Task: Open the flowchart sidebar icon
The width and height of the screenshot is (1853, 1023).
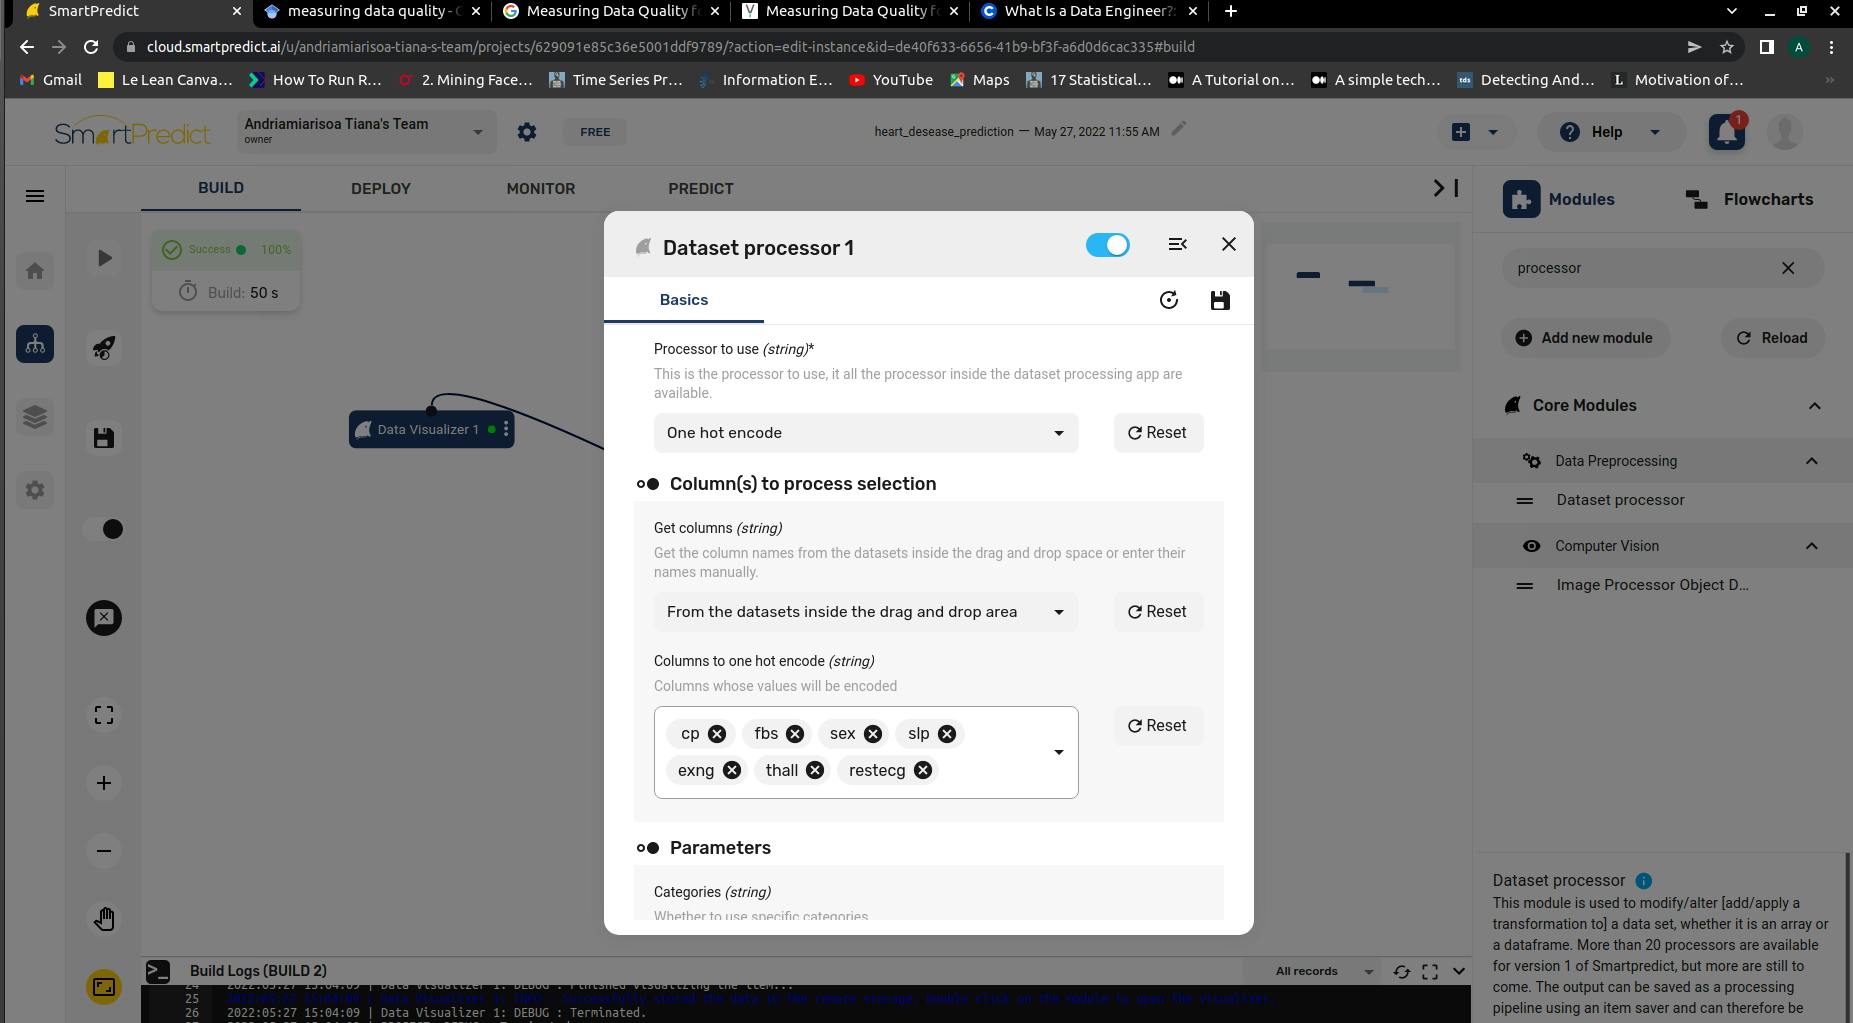Action: point(35,344)
